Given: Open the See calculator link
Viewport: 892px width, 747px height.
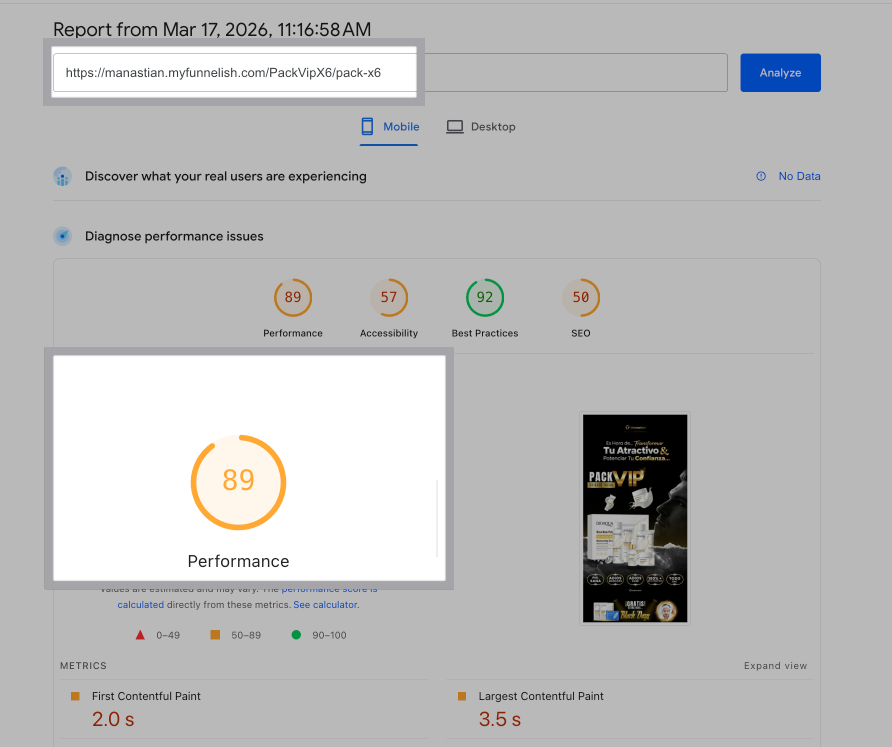Looking at the screenshot, I should 325,605.
